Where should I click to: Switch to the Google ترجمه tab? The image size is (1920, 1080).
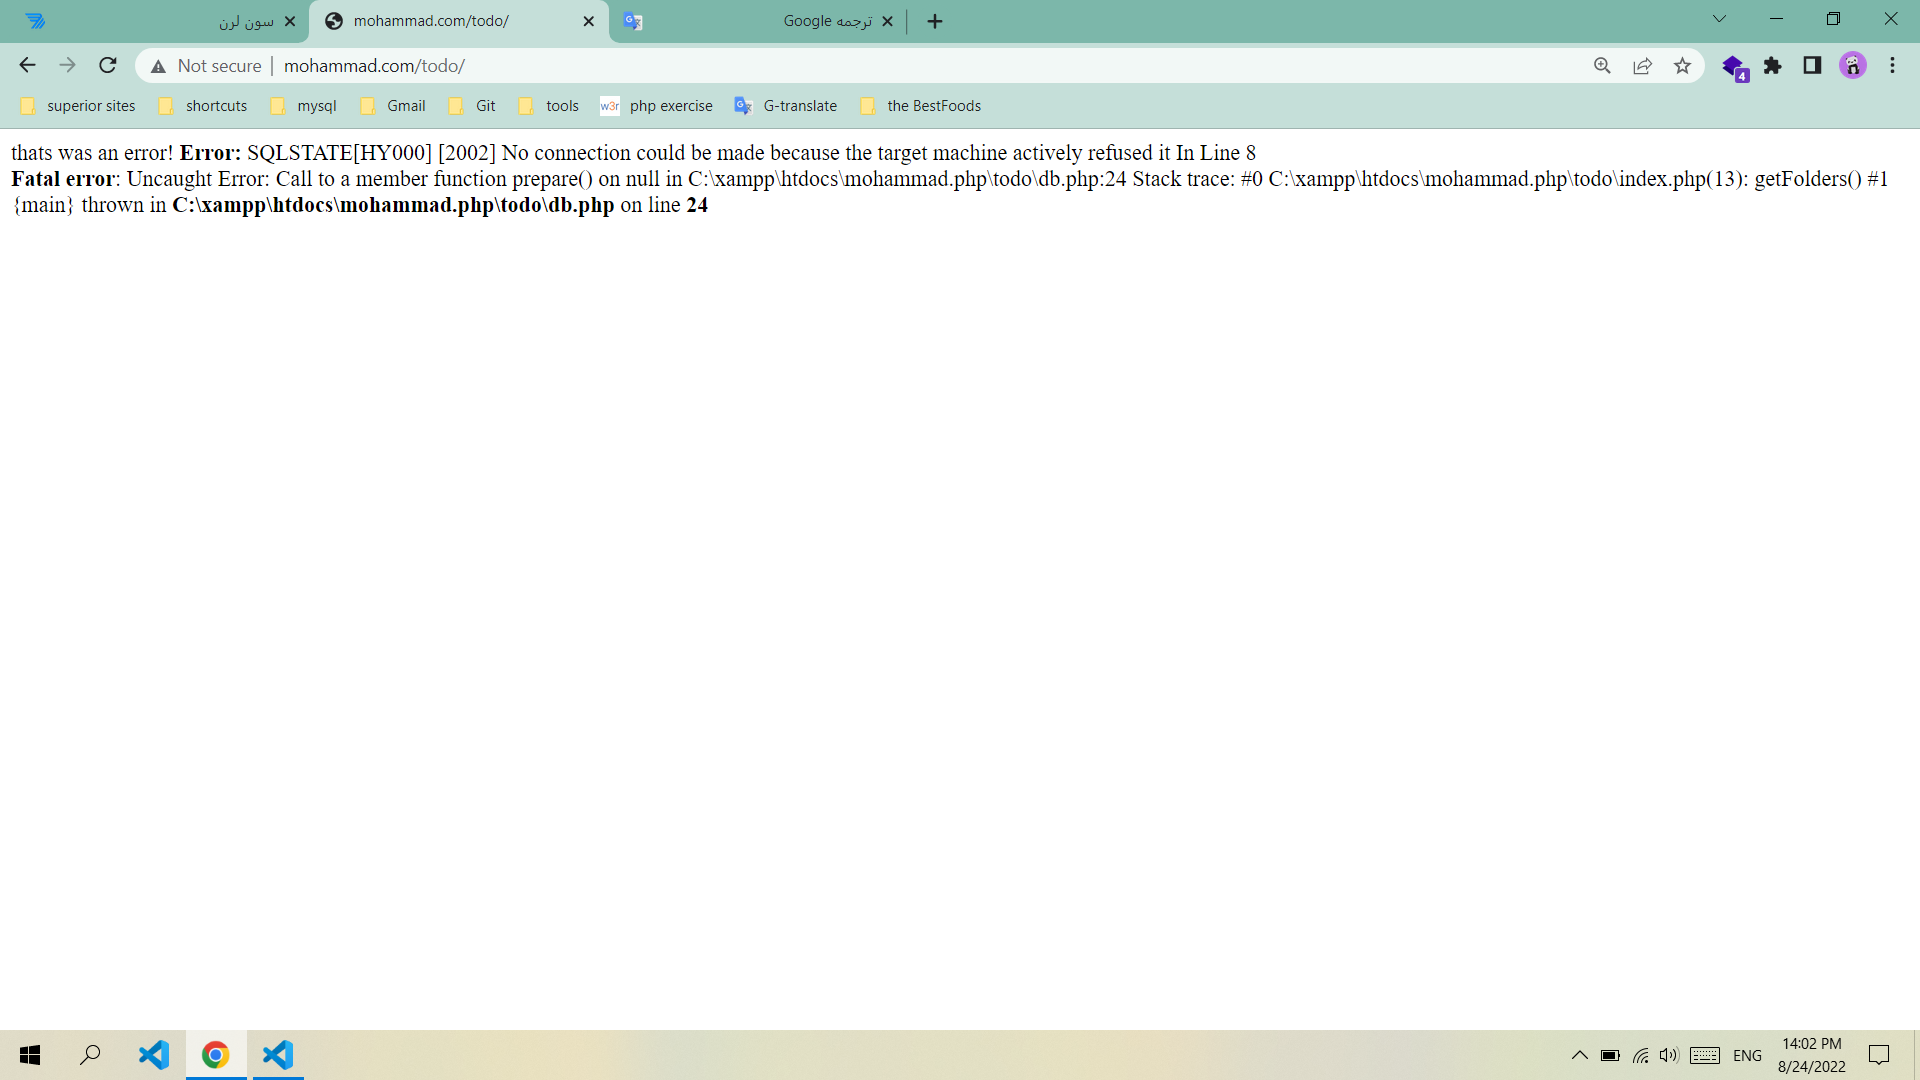point(757,21)
